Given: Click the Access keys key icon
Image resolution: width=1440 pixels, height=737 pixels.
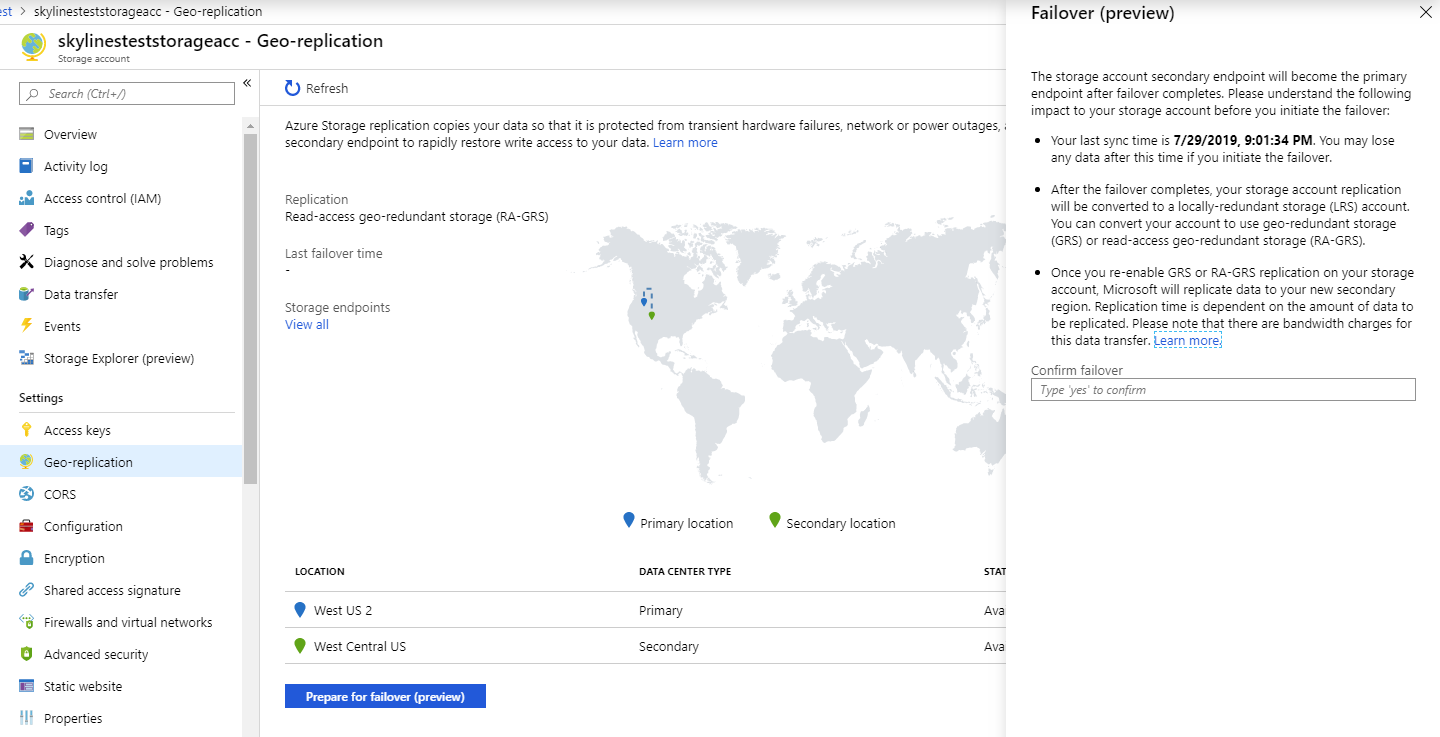Looking at the screenshot, I should [27, 430].
